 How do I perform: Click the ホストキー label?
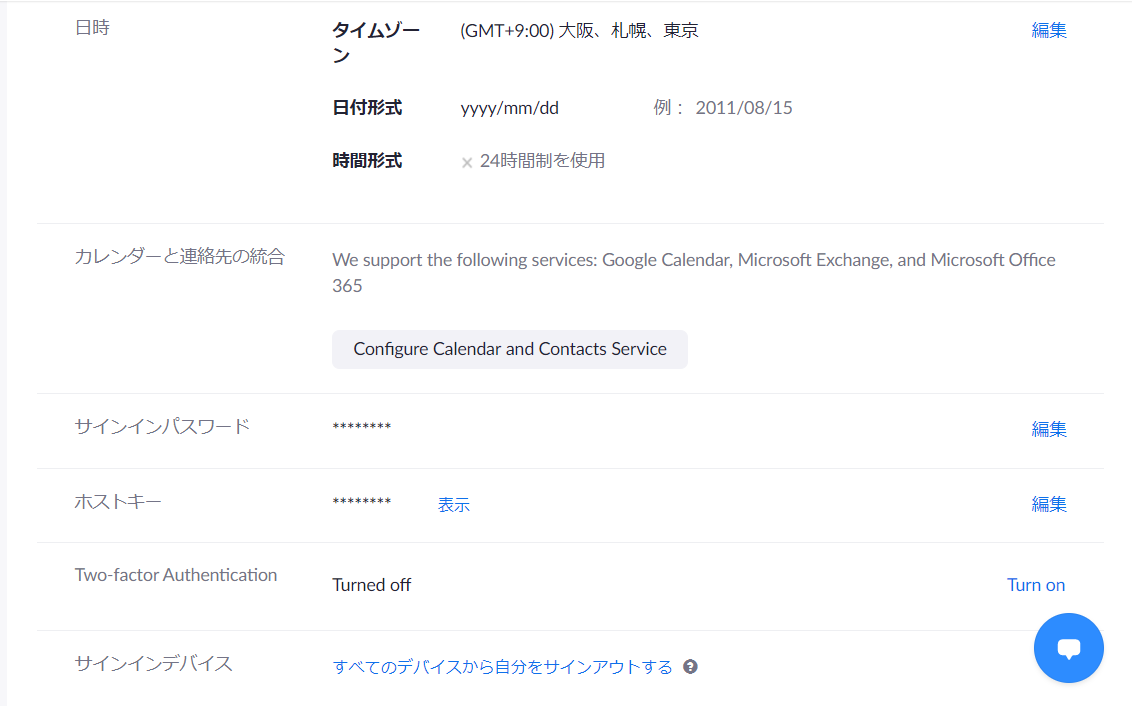pyautogui.click(x=118, y=501)
